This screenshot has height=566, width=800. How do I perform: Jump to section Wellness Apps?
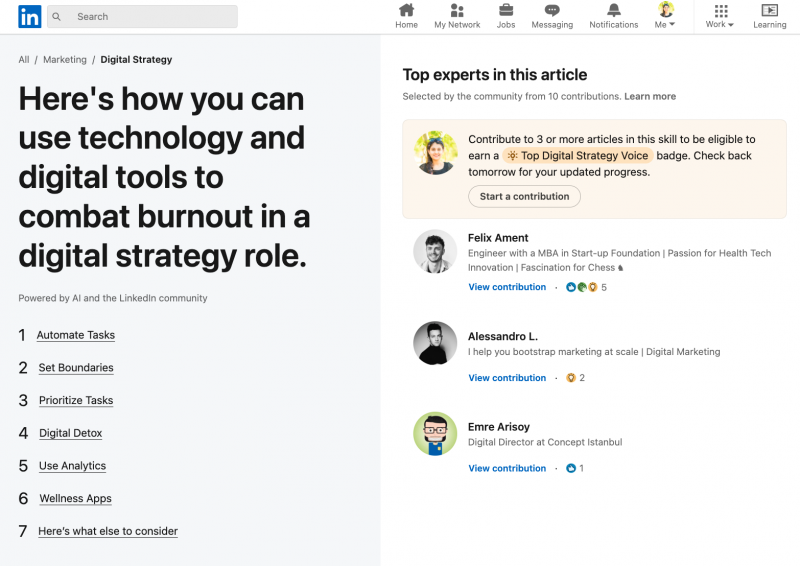pos(76,498)
